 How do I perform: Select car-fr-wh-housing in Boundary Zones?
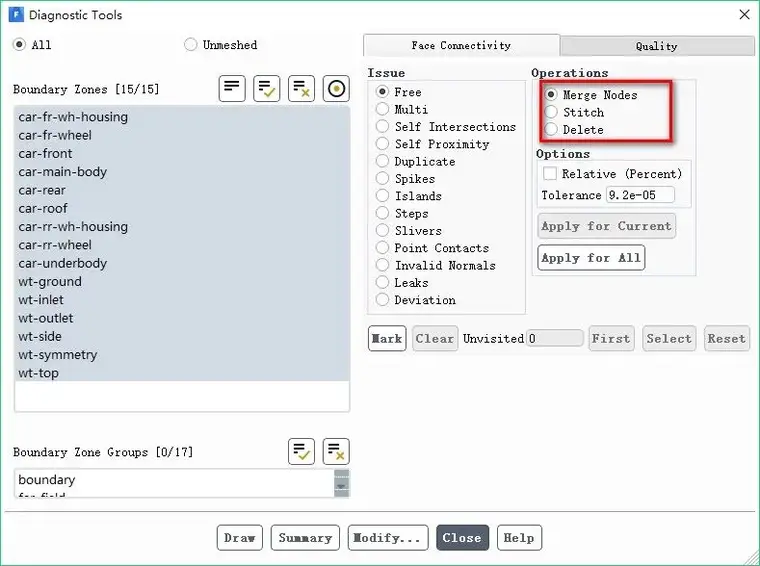tap(182, 117)
